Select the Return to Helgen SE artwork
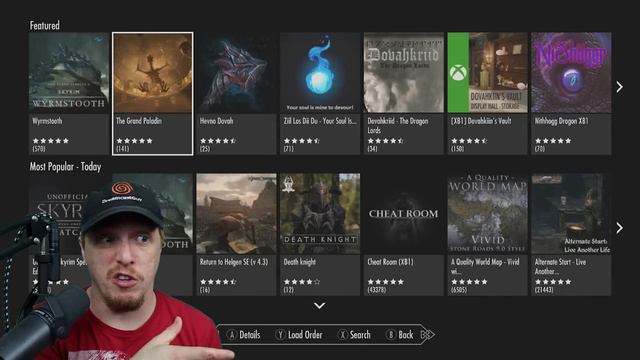 [236, 213]
